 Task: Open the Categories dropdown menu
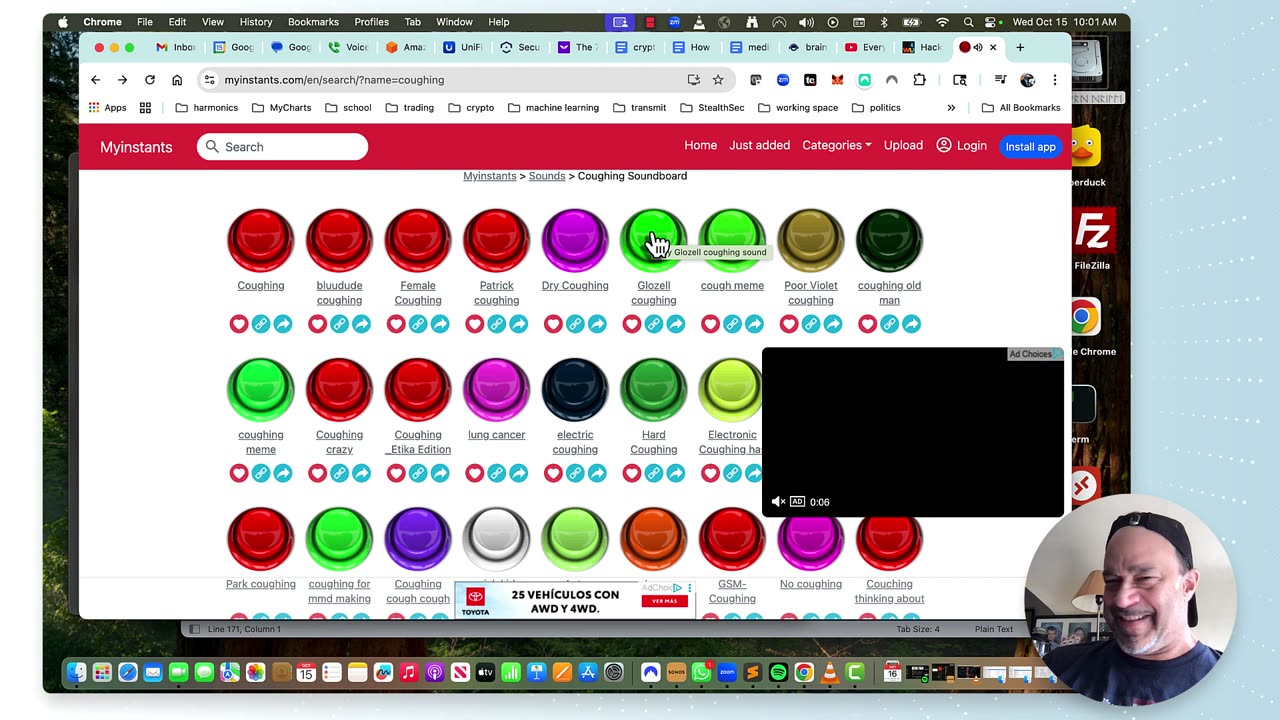tap(836, 145)
